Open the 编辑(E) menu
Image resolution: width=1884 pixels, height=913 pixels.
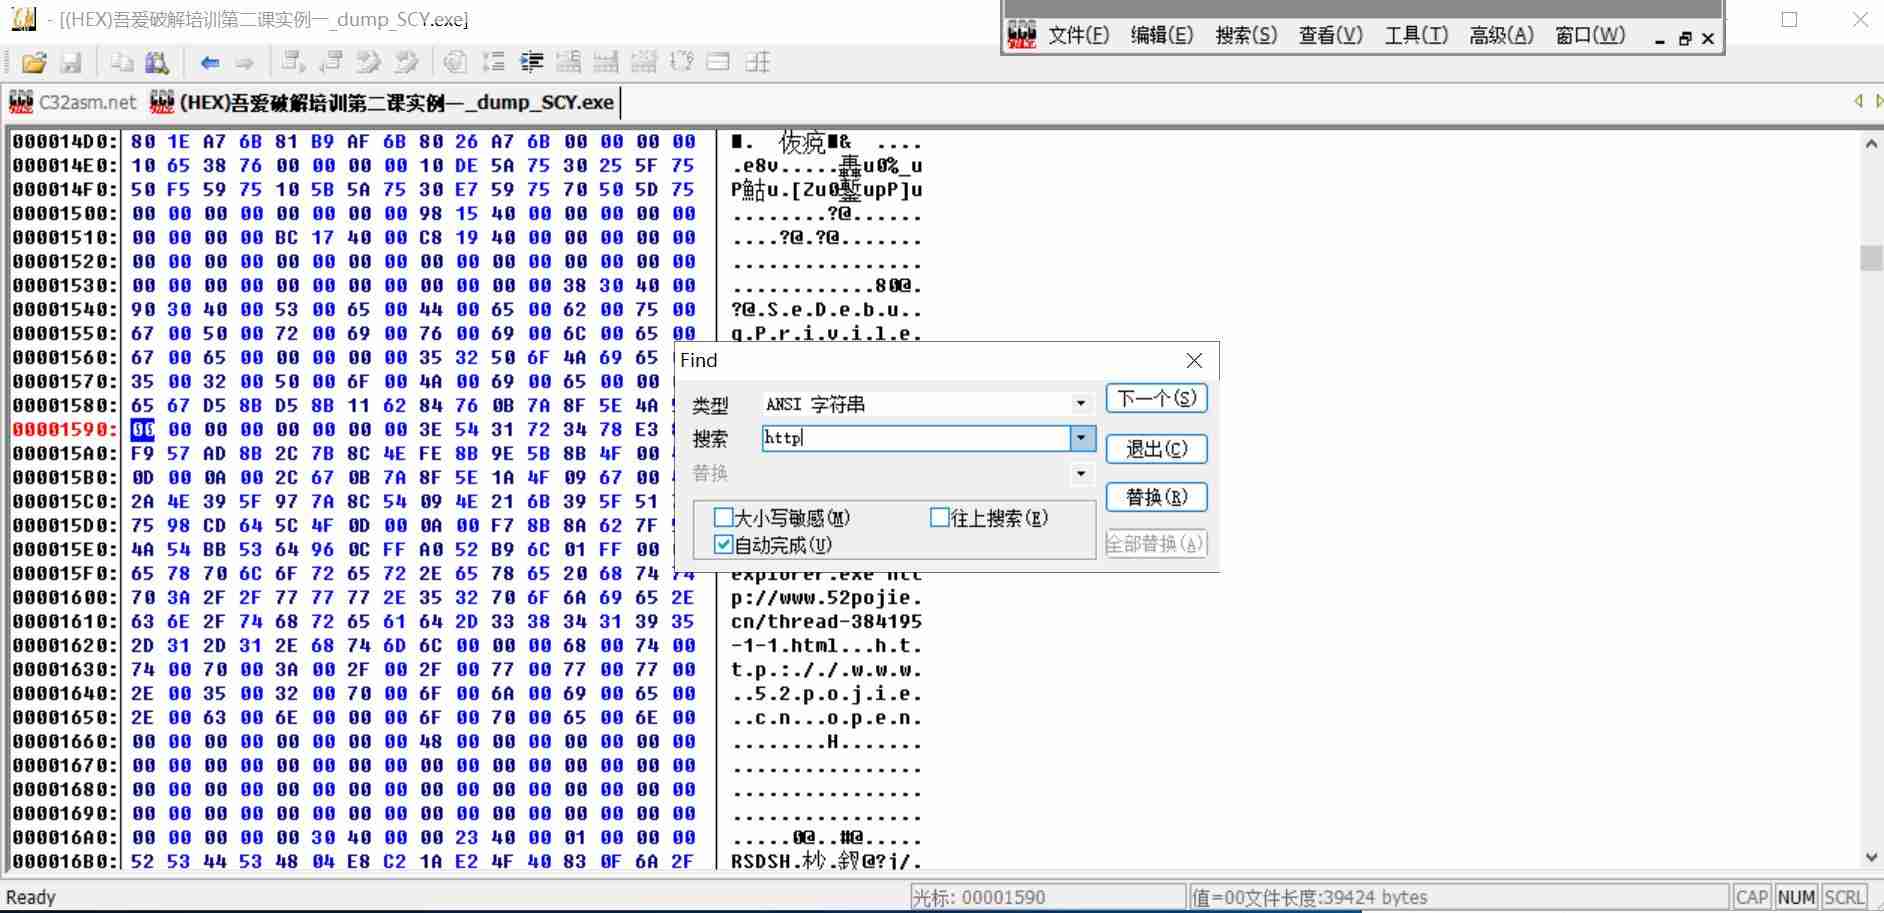[x=1162, y=36]
